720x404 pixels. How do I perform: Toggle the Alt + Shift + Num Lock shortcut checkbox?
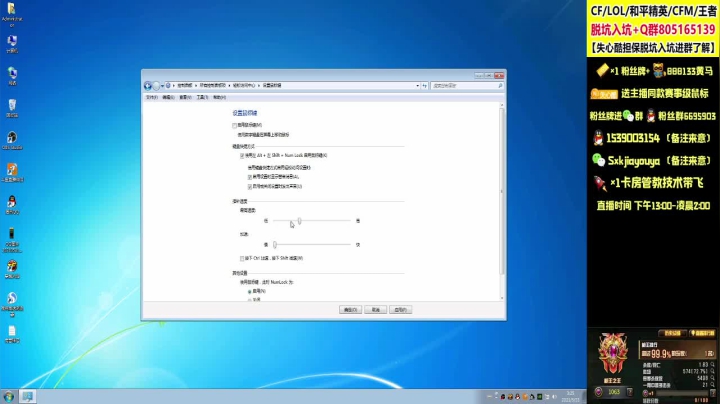[242, 156]
